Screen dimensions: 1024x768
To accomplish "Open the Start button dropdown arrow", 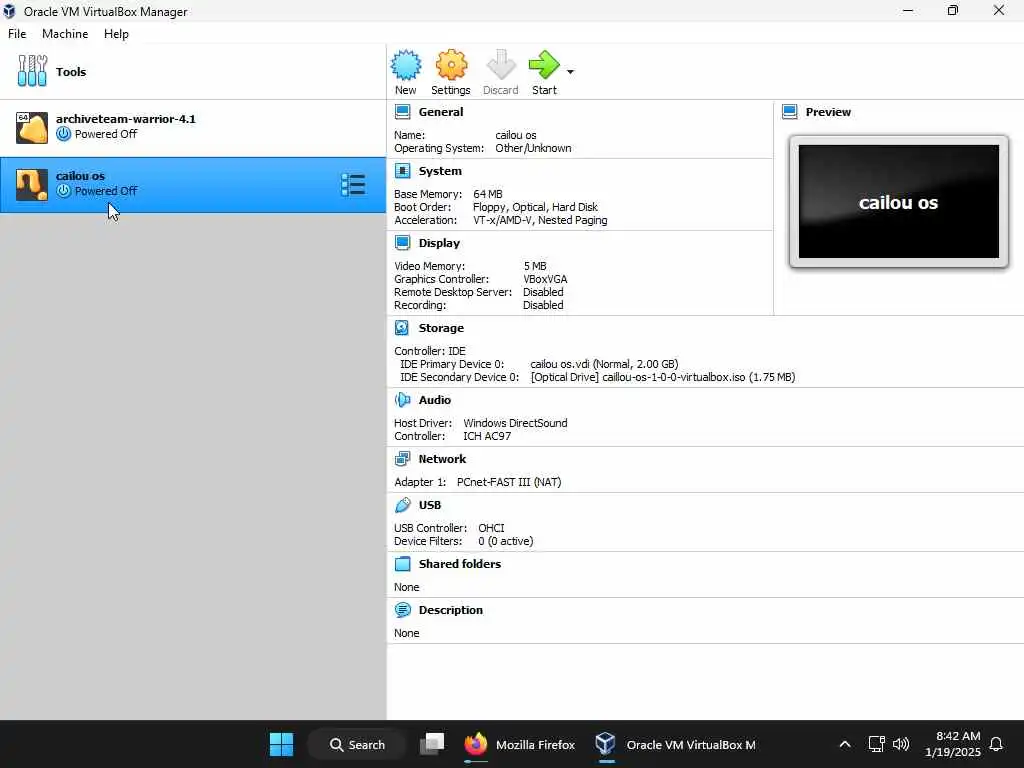I will (x=570, y=71).
